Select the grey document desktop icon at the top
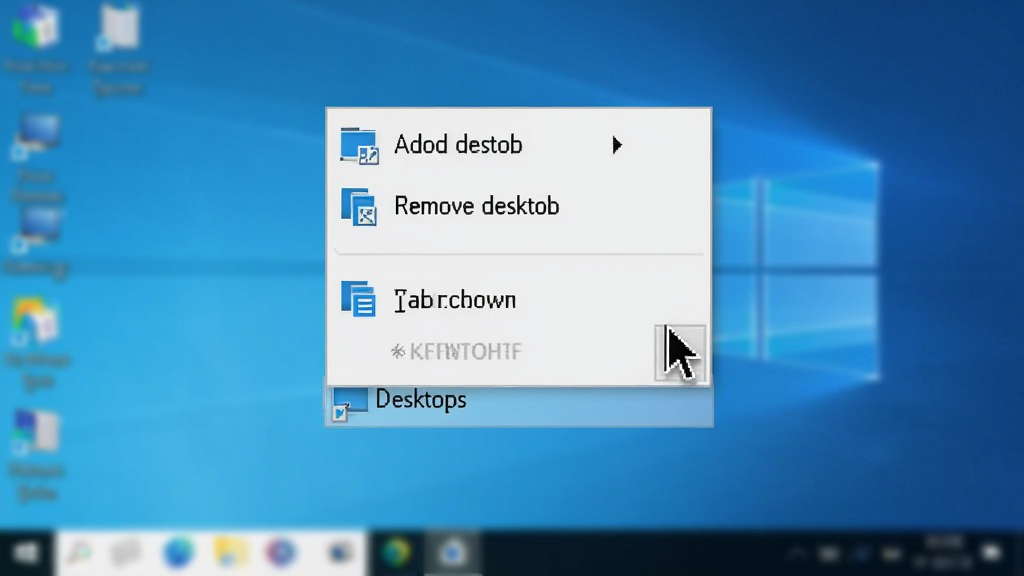 point(118,27)
